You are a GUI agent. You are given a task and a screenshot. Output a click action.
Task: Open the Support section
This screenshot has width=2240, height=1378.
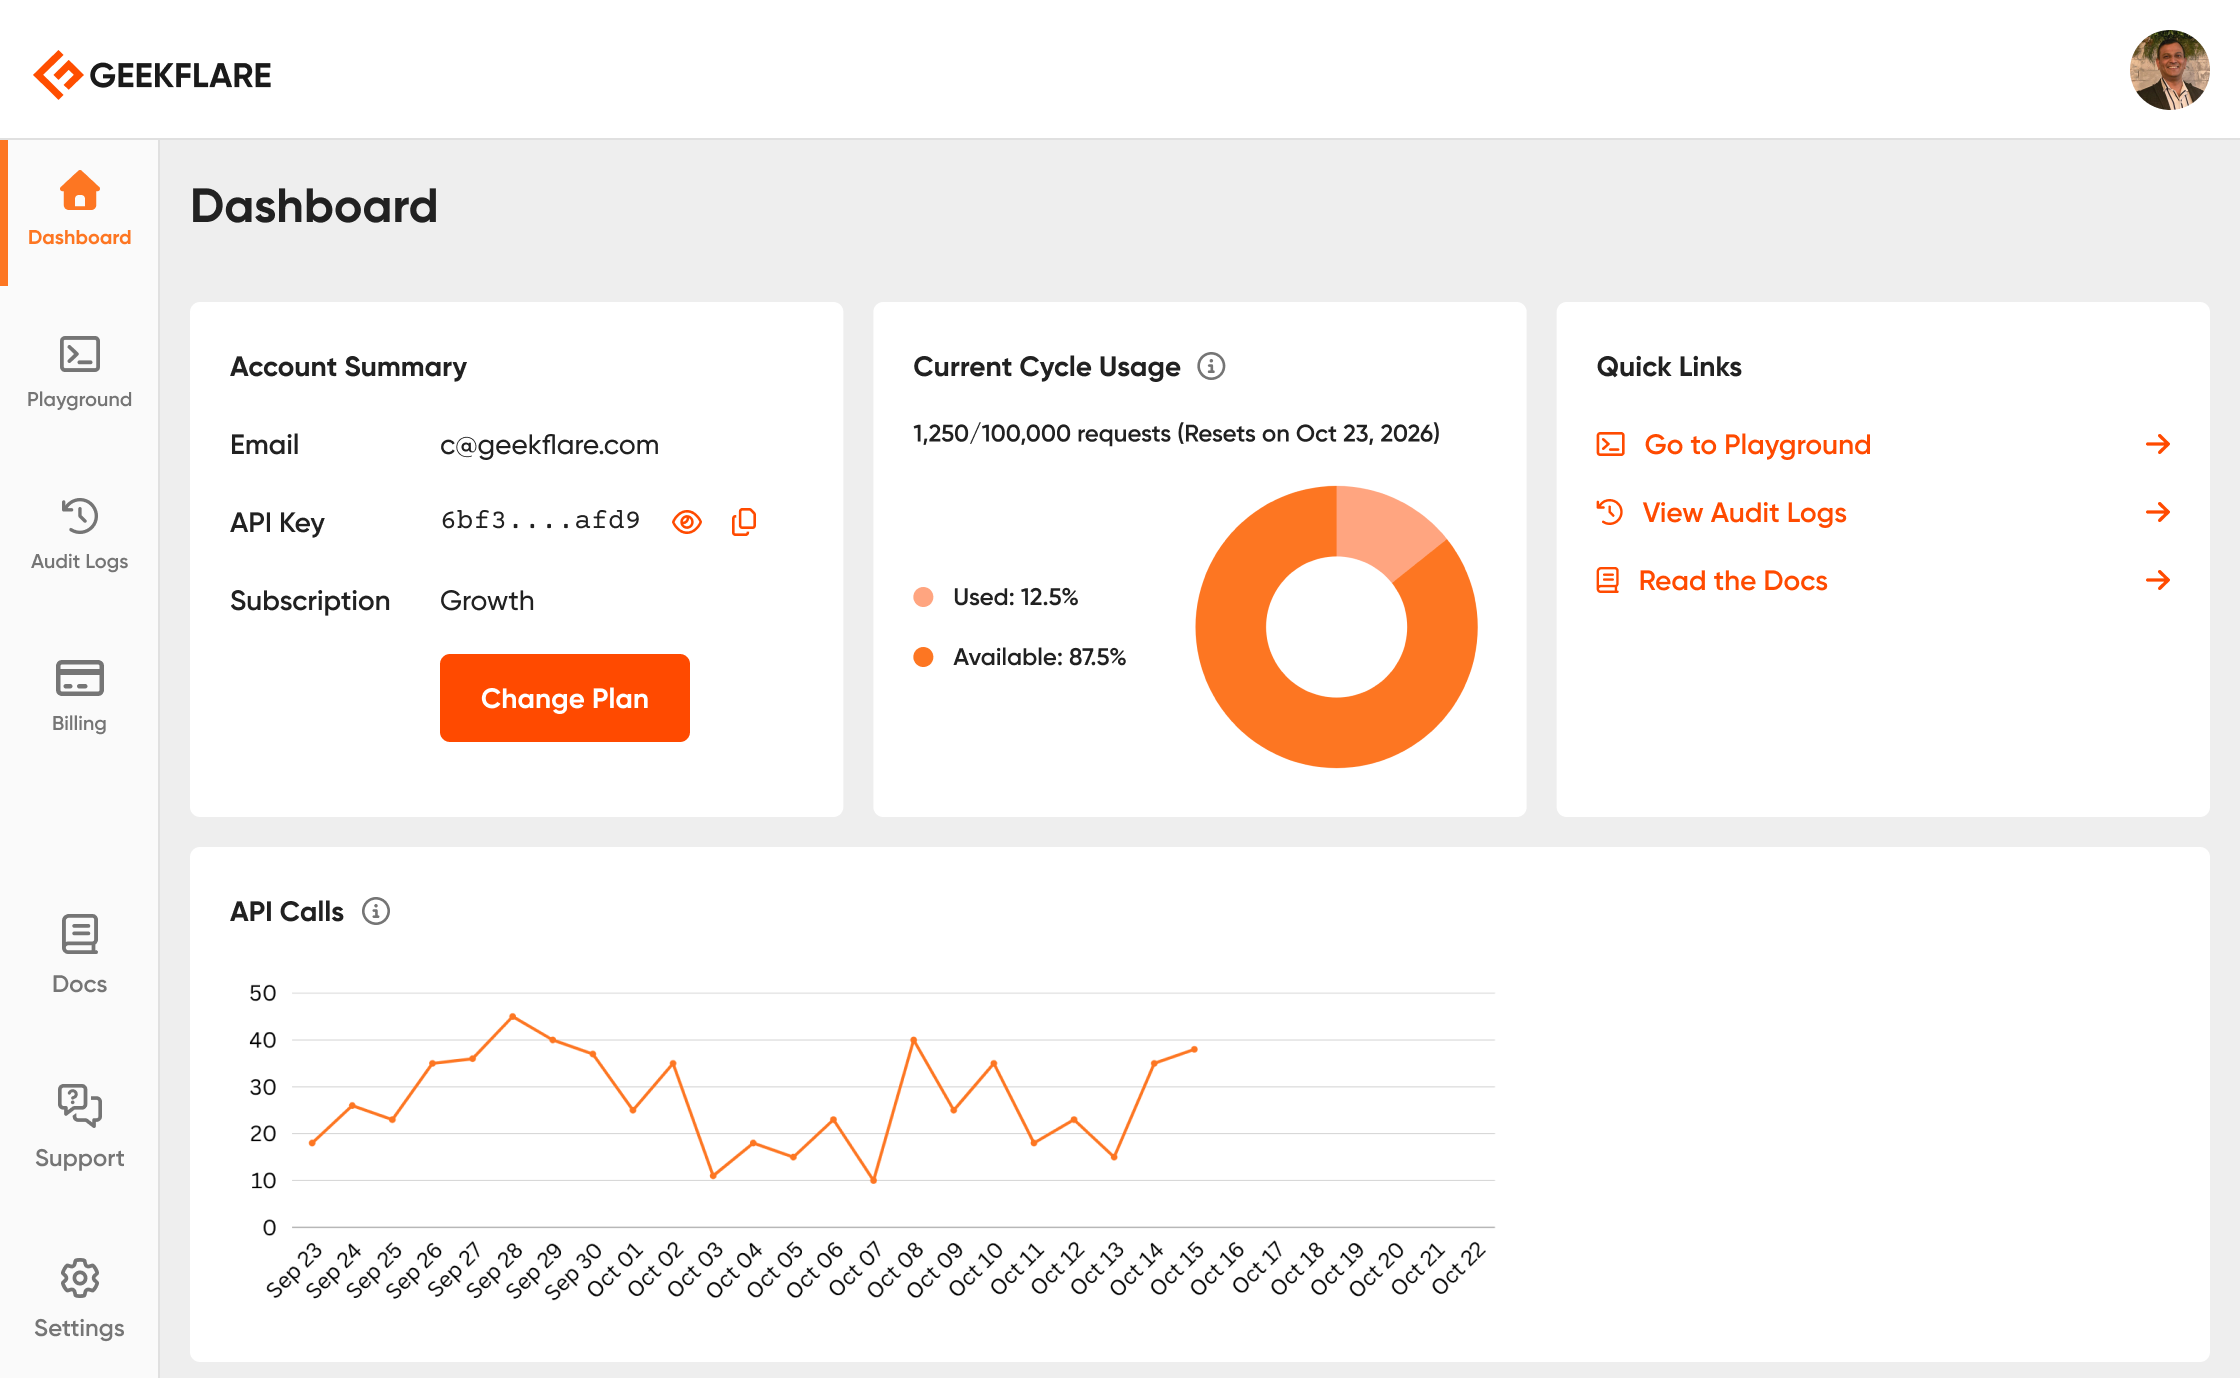pos(79,1125)
